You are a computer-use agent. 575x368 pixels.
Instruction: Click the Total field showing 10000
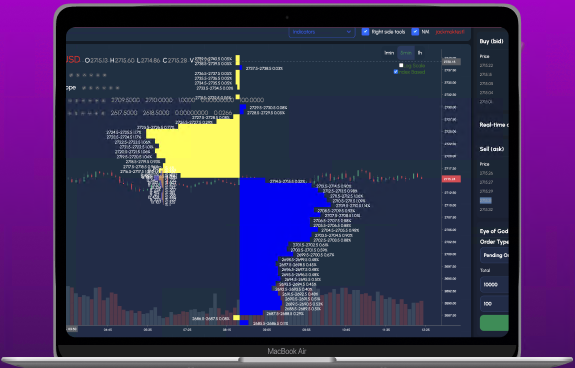(x=494, y=284)
